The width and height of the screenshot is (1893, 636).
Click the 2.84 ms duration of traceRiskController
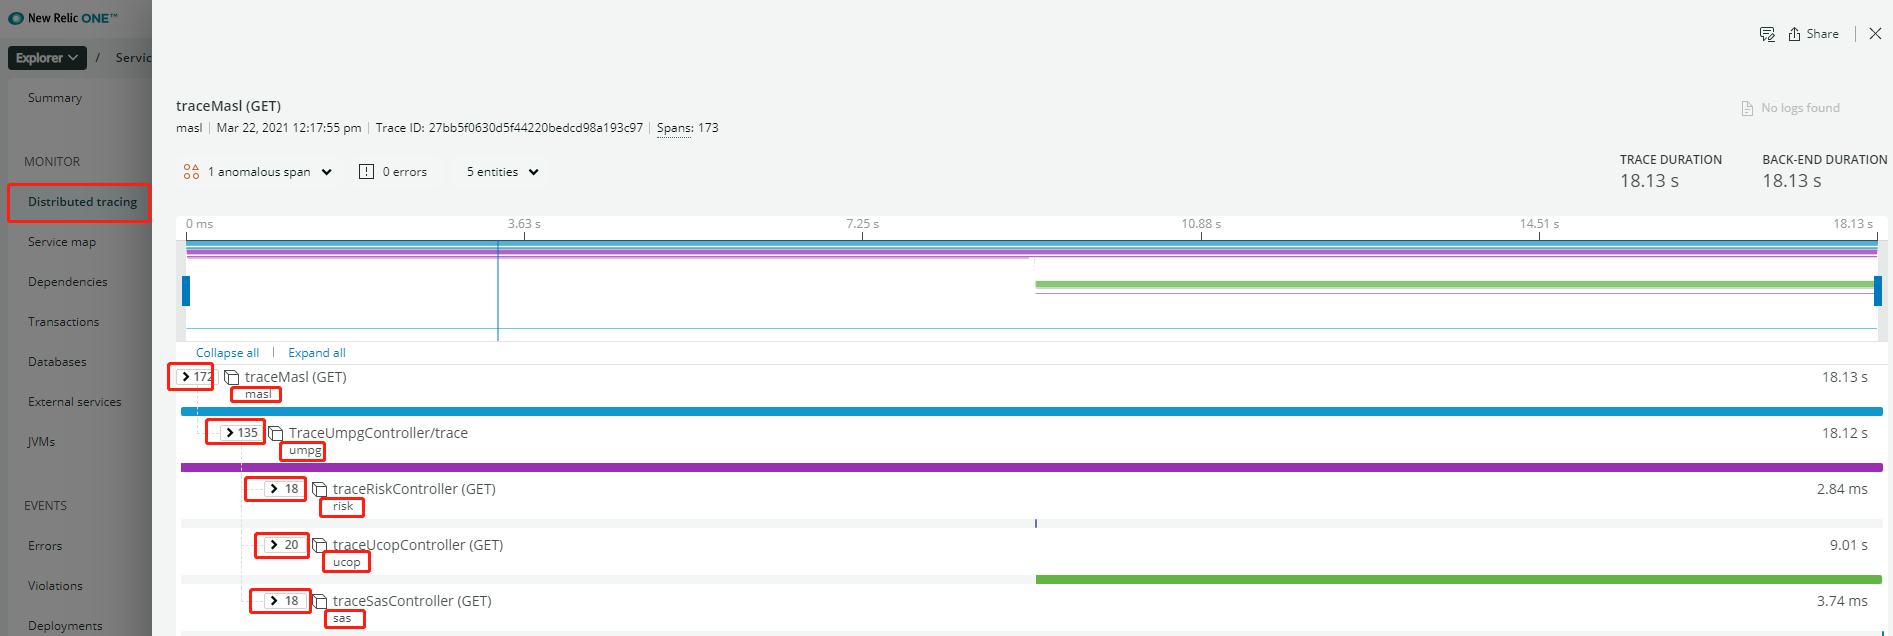[1842, 489]
